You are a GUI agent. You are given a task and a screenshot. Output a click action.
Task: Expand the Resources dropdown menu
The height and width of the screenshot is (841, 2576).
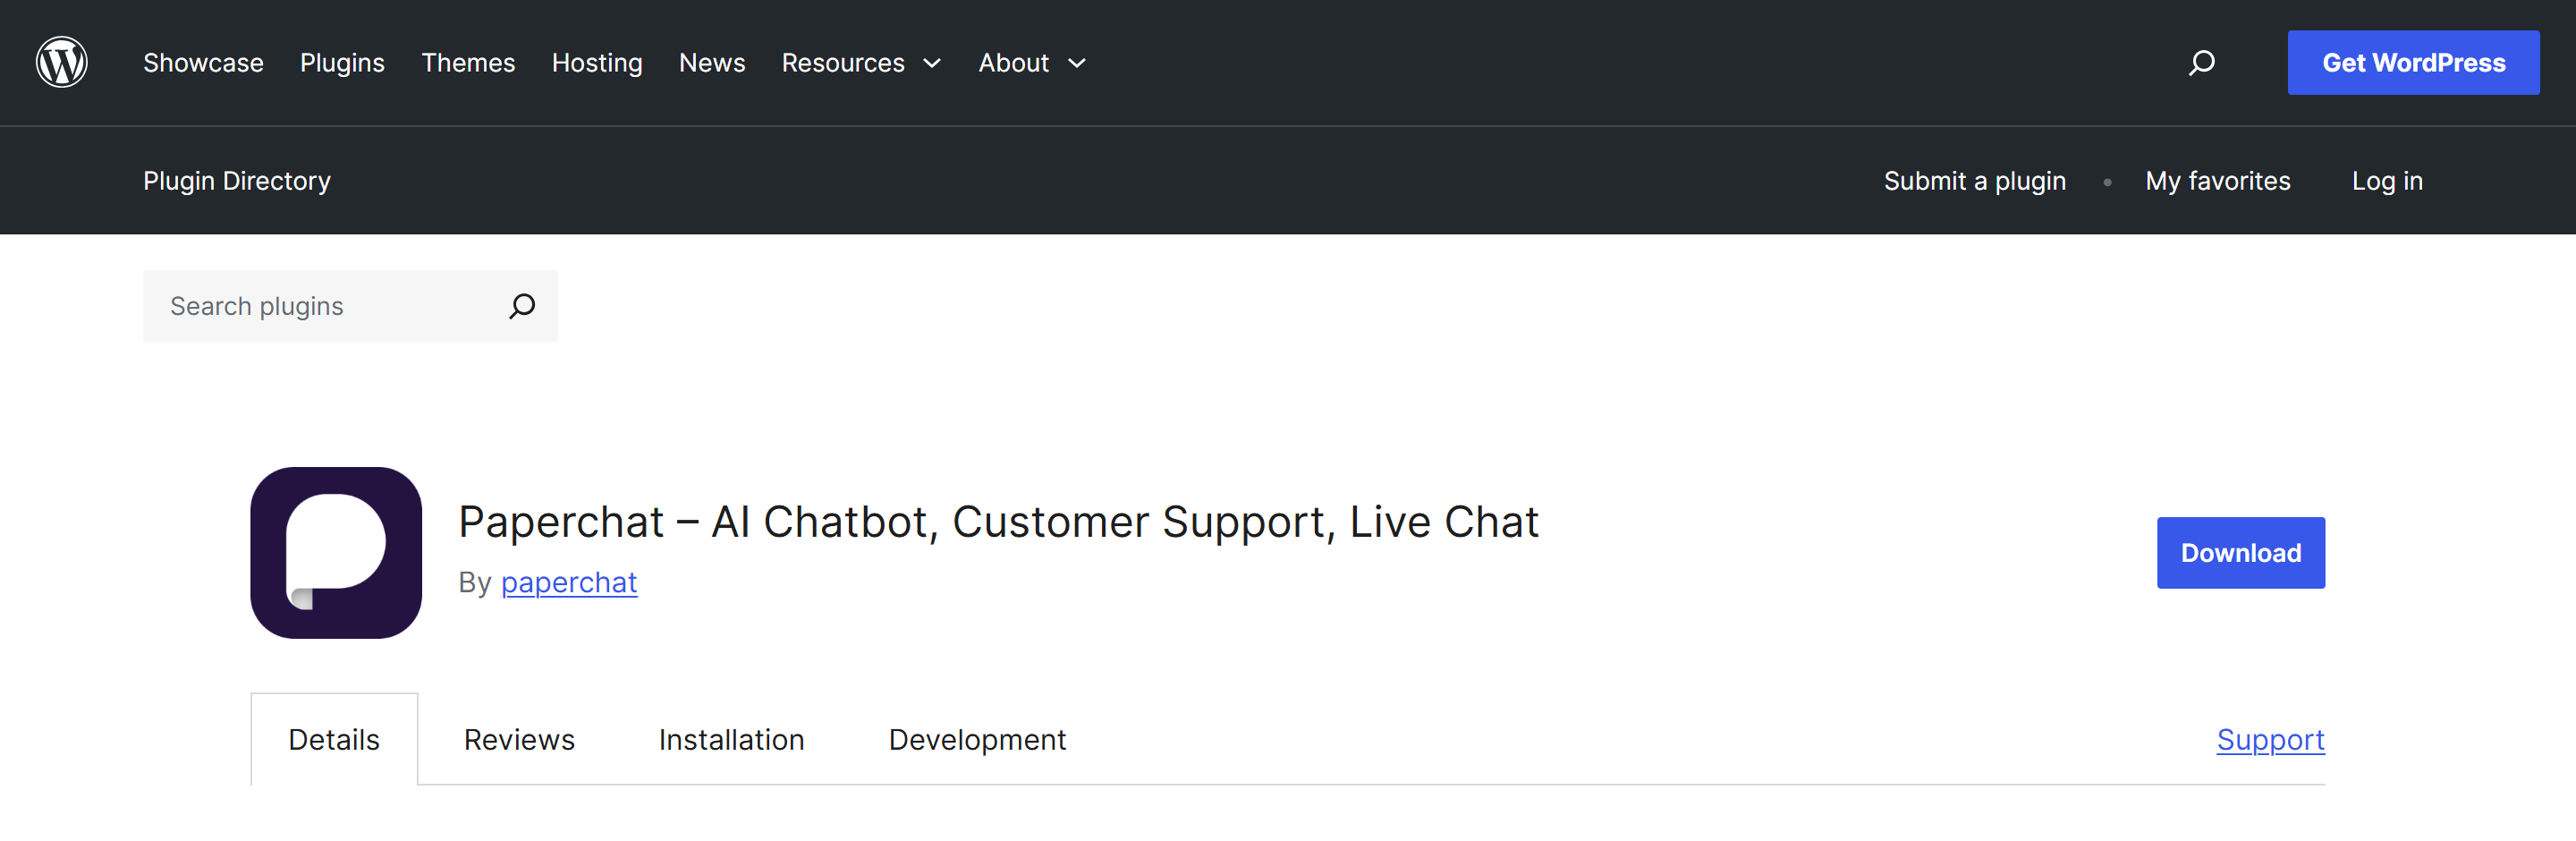pos(861,63)
